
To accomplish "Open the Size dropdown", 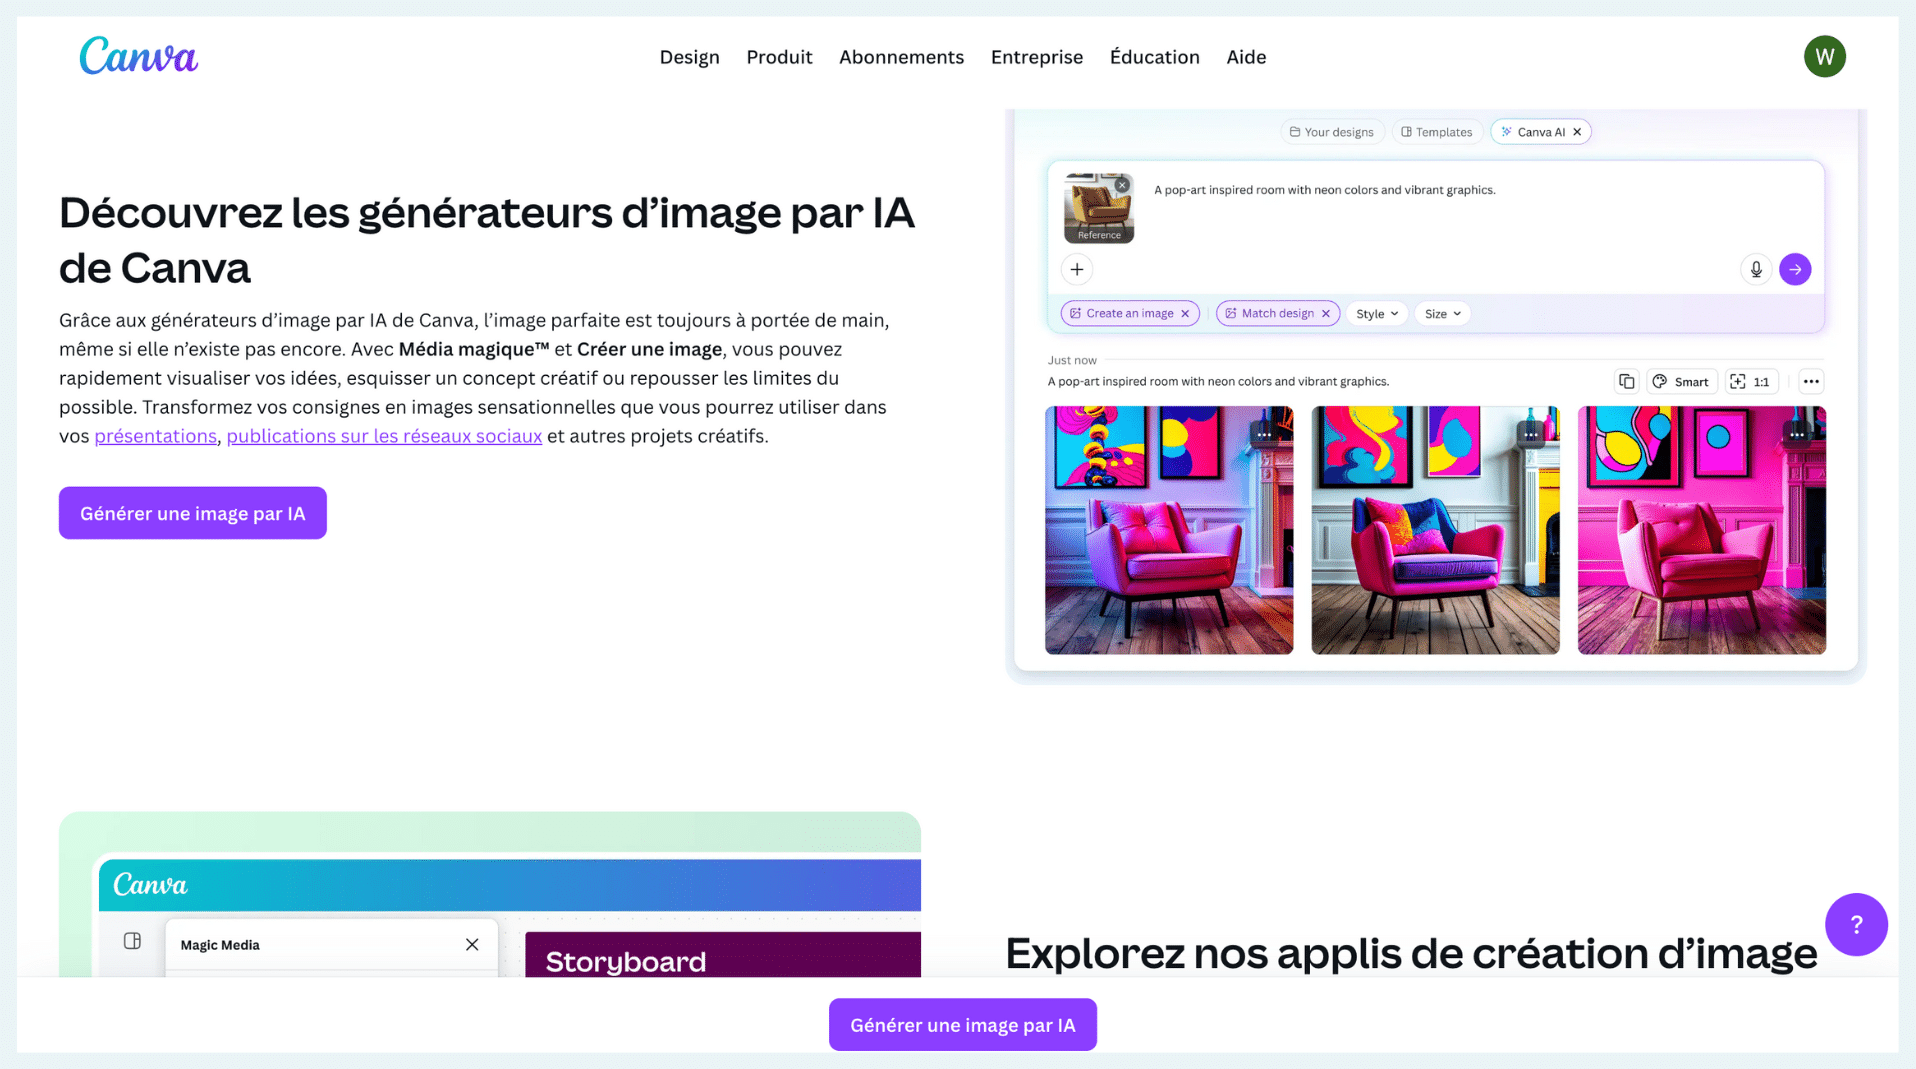I will pyautogui.click(x=1442, y=313).
